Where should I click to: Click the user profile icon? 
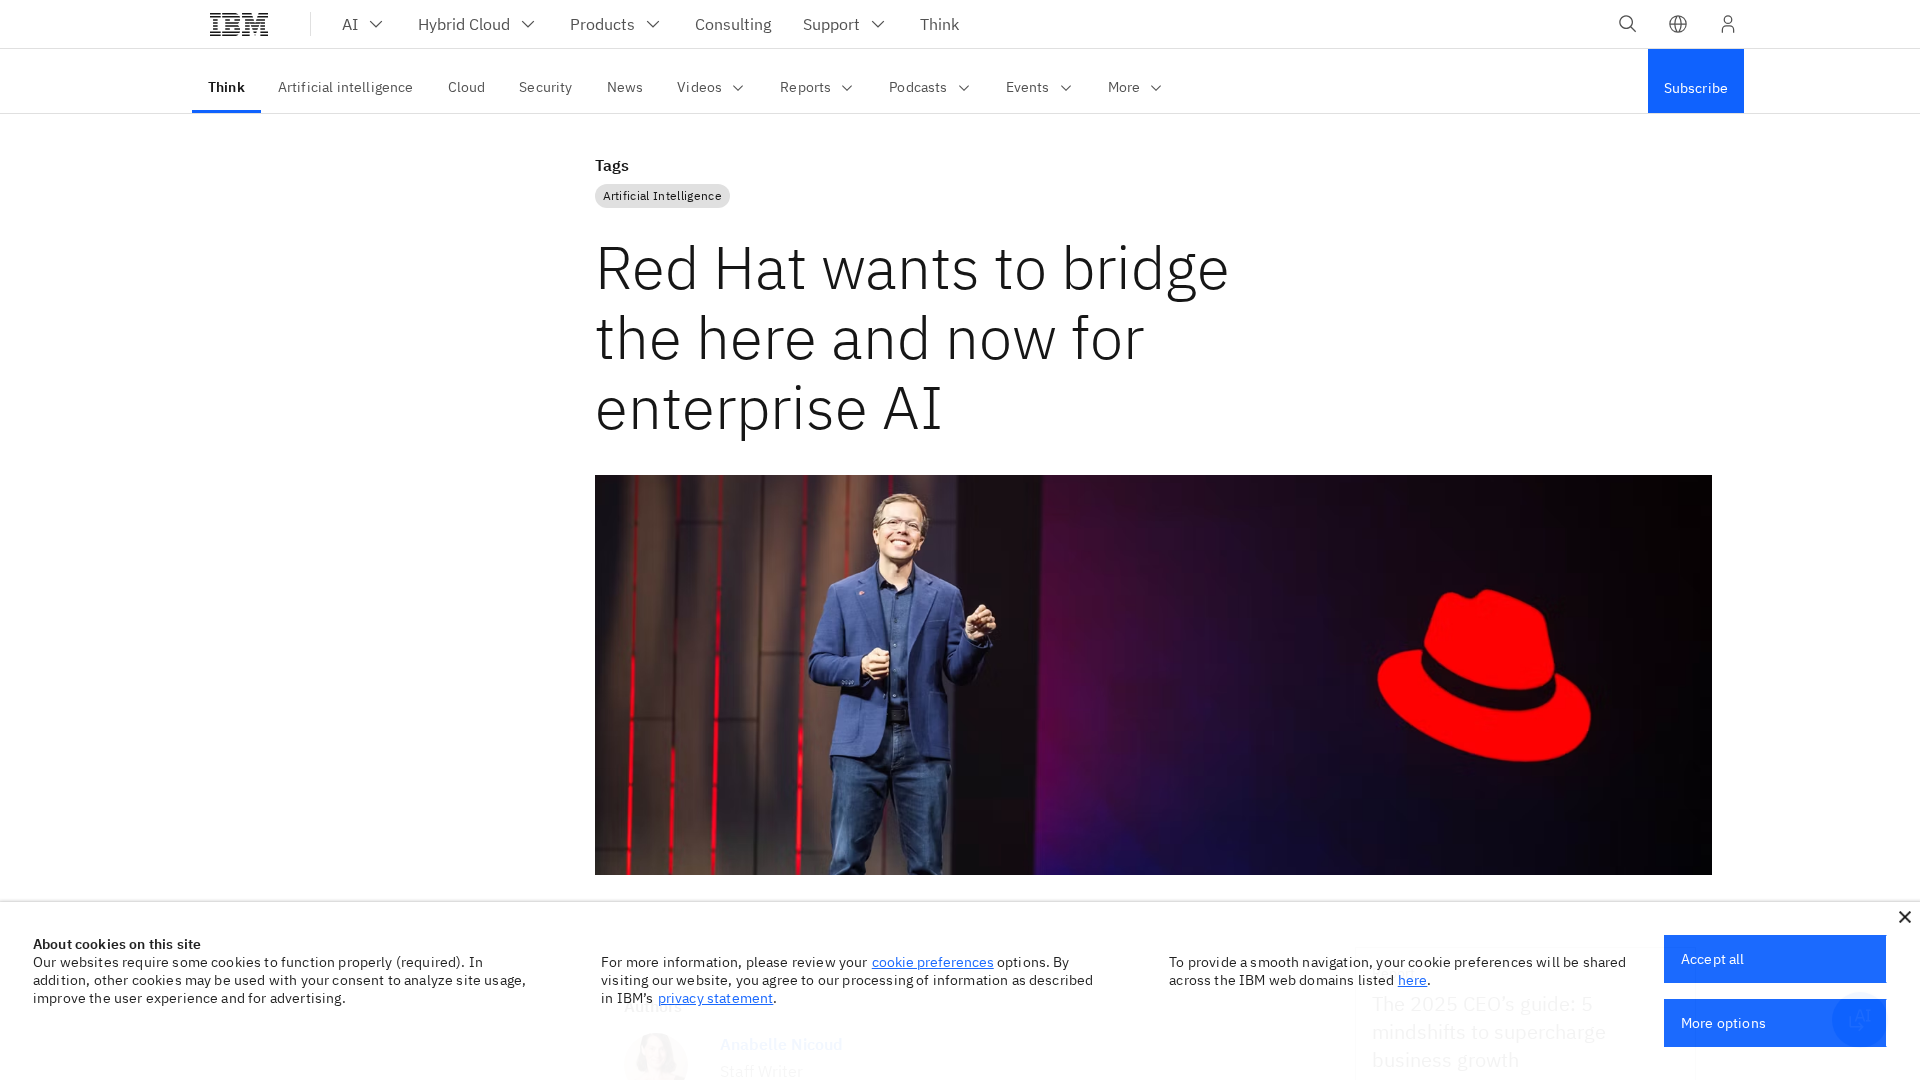tap(1727, 24)
